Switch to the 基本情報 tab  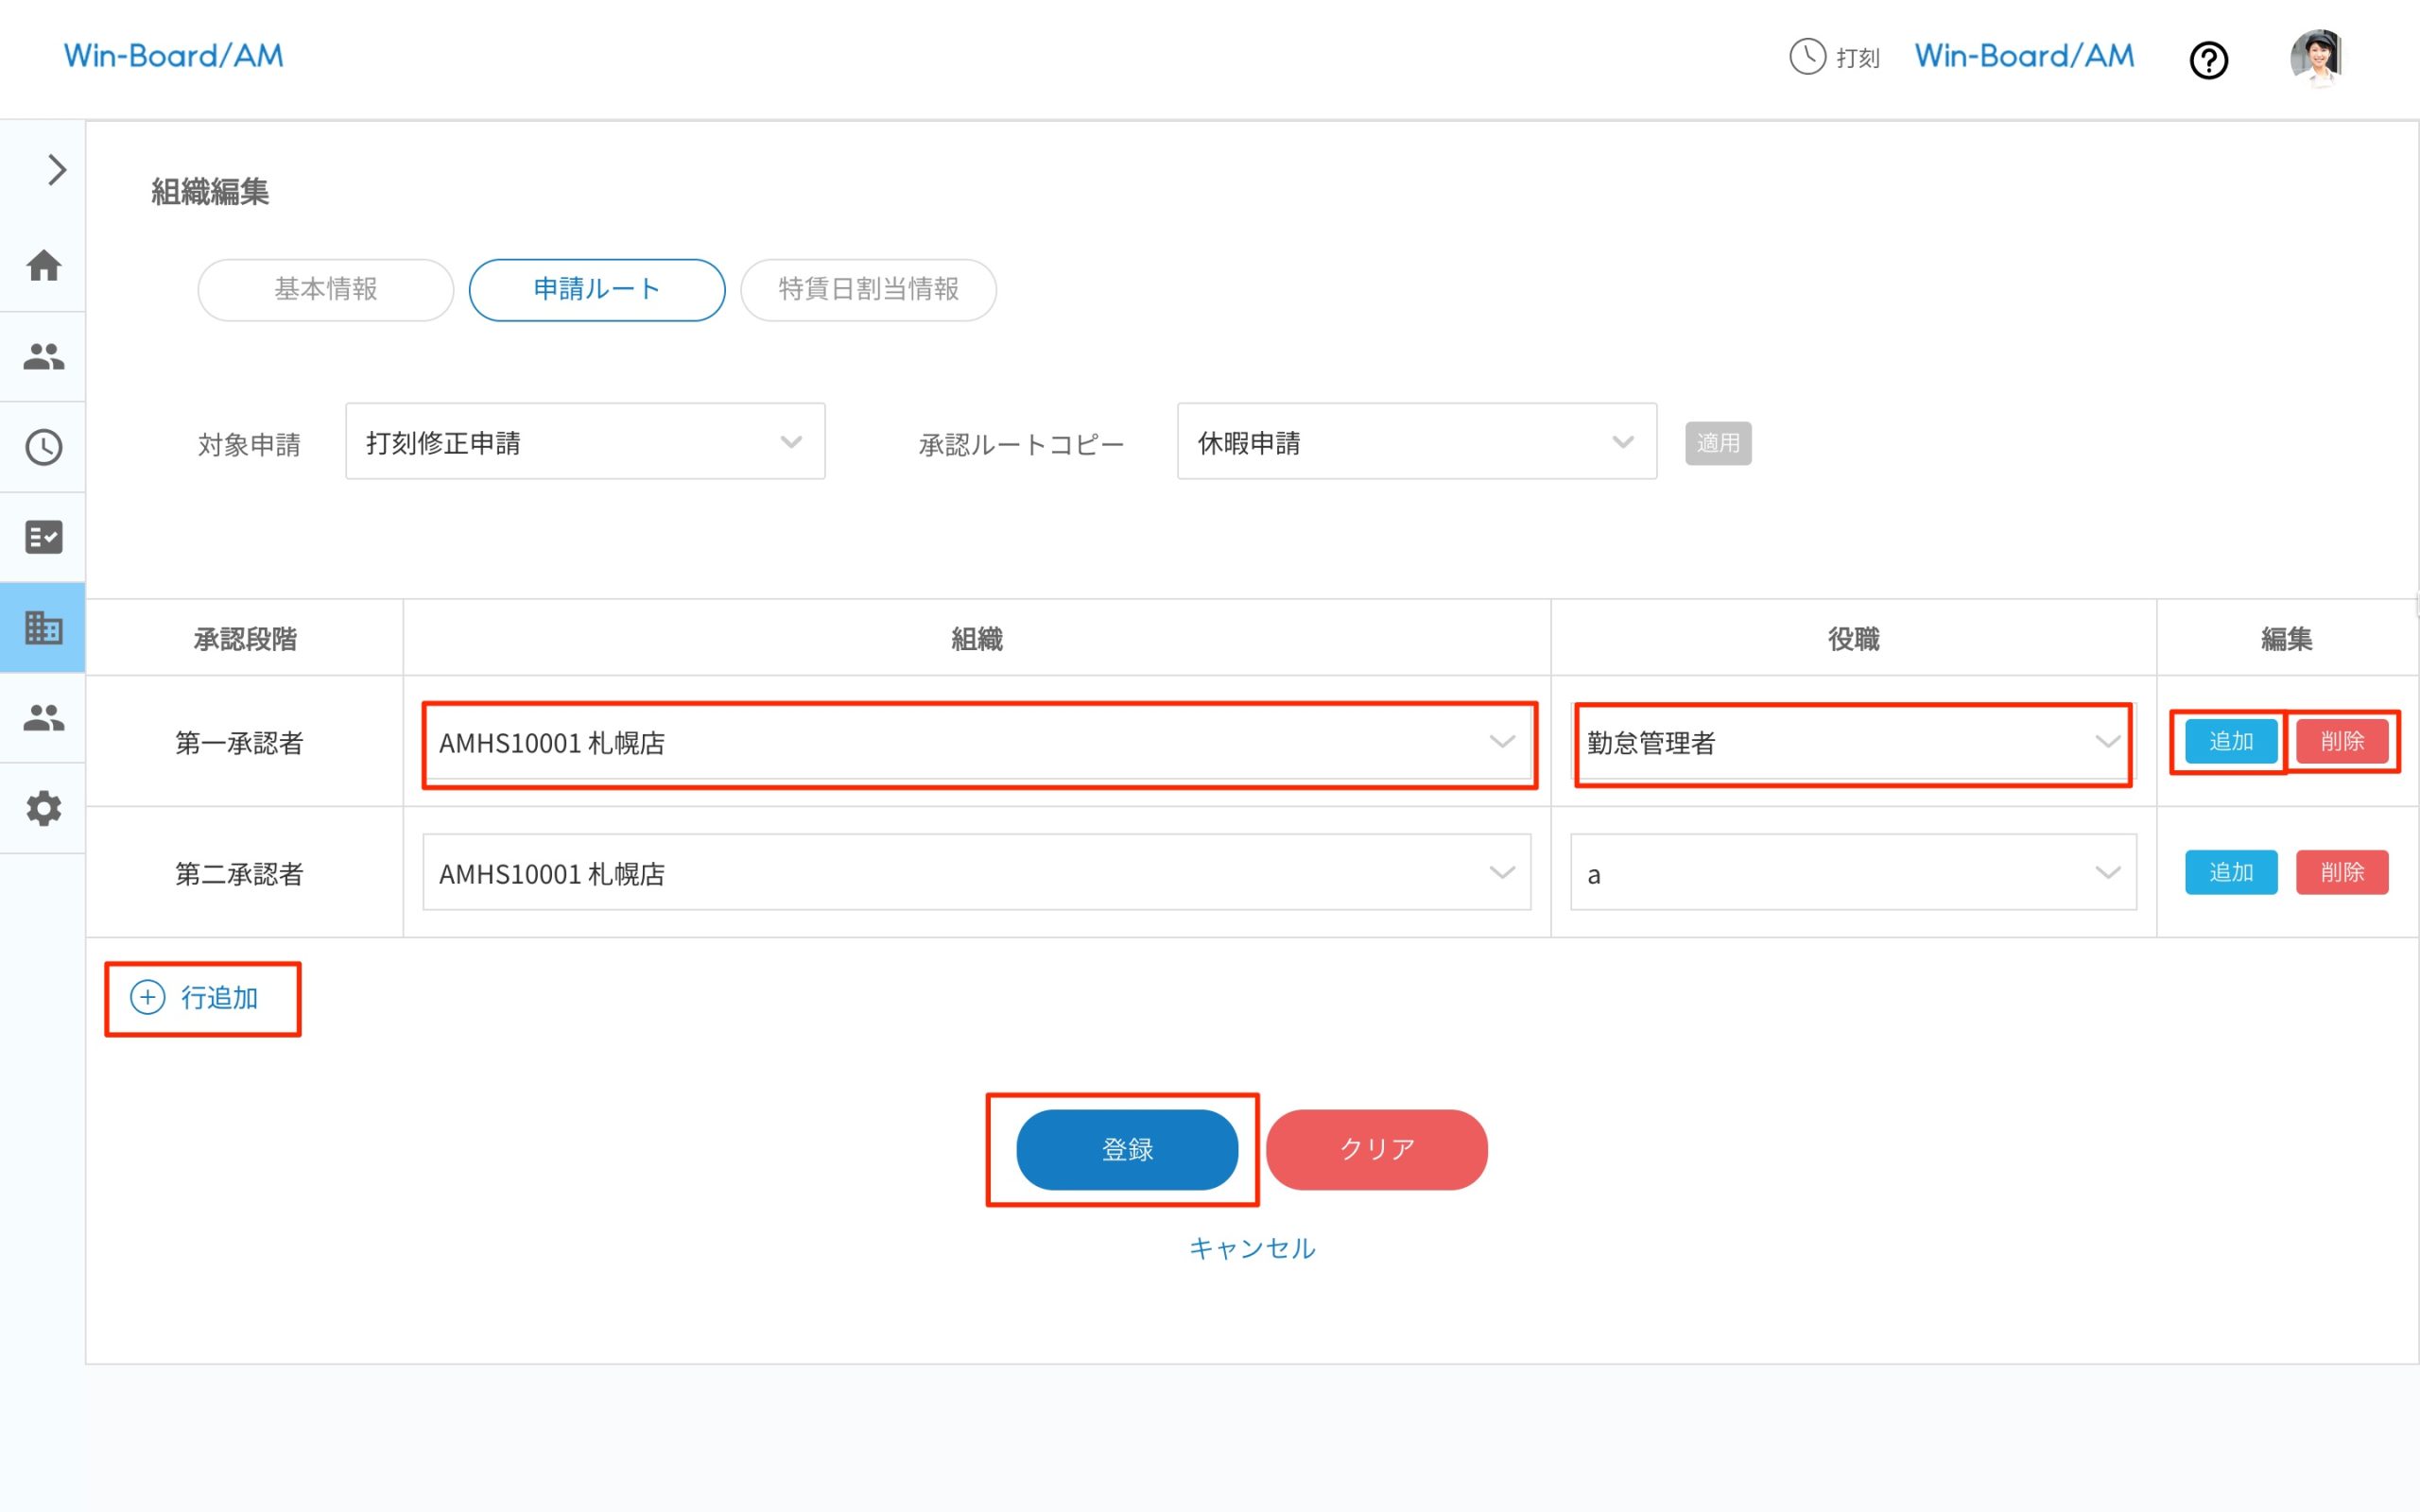pyautogui.click(x=325, y=290)
